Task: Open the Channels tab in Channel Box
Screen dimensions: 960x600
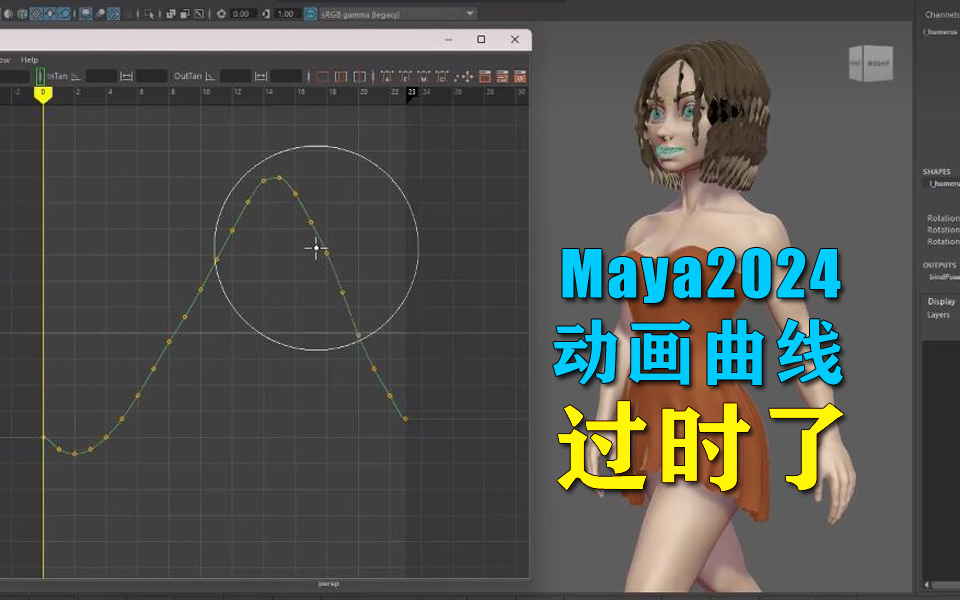Action: click(x=942, y=15)
